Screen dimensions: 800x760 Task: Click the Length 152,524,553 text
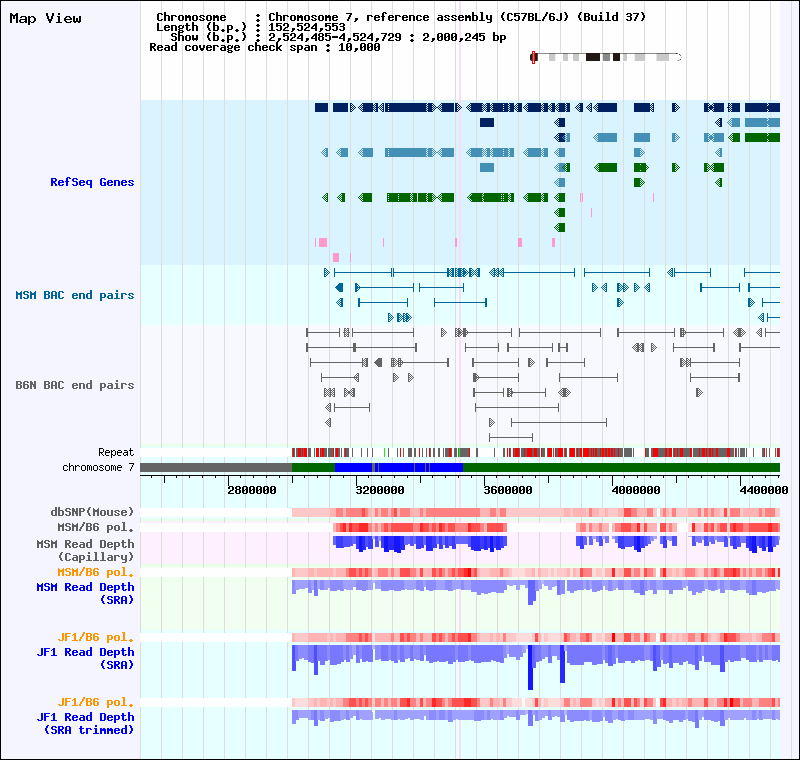pos(251,27)
